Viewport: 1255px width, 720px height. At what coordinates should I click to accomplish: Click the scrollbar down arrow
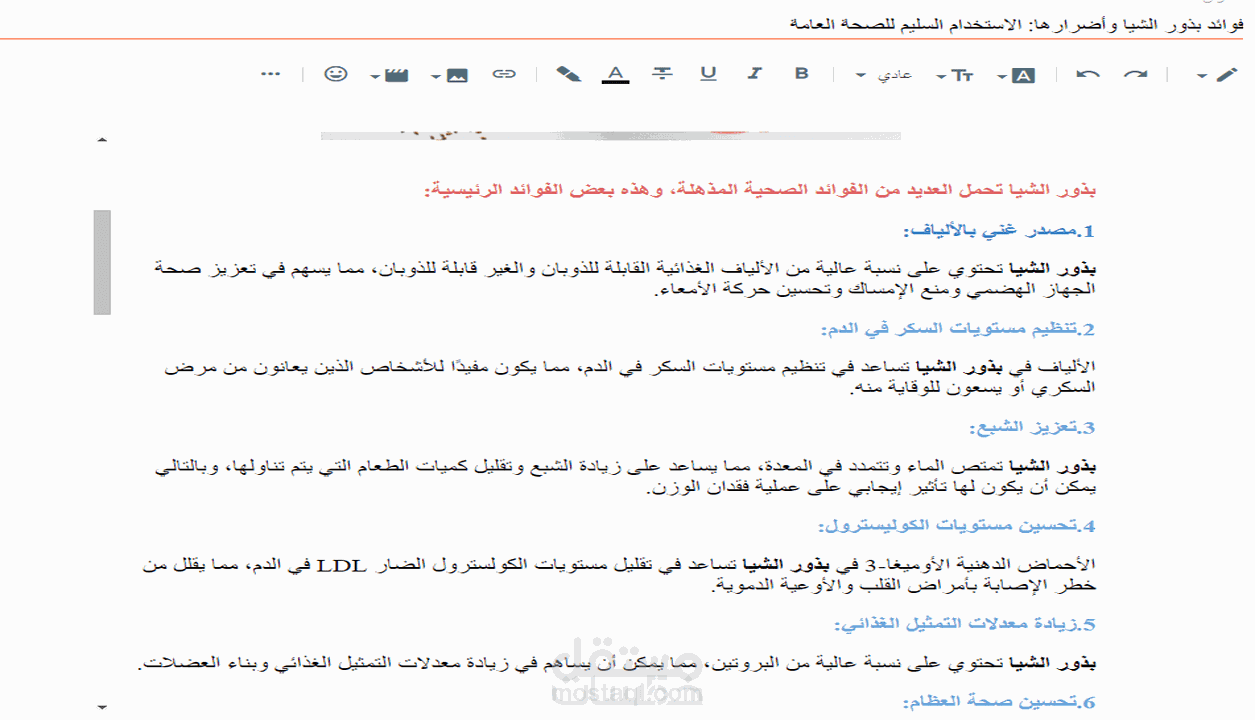click(101, 707)
